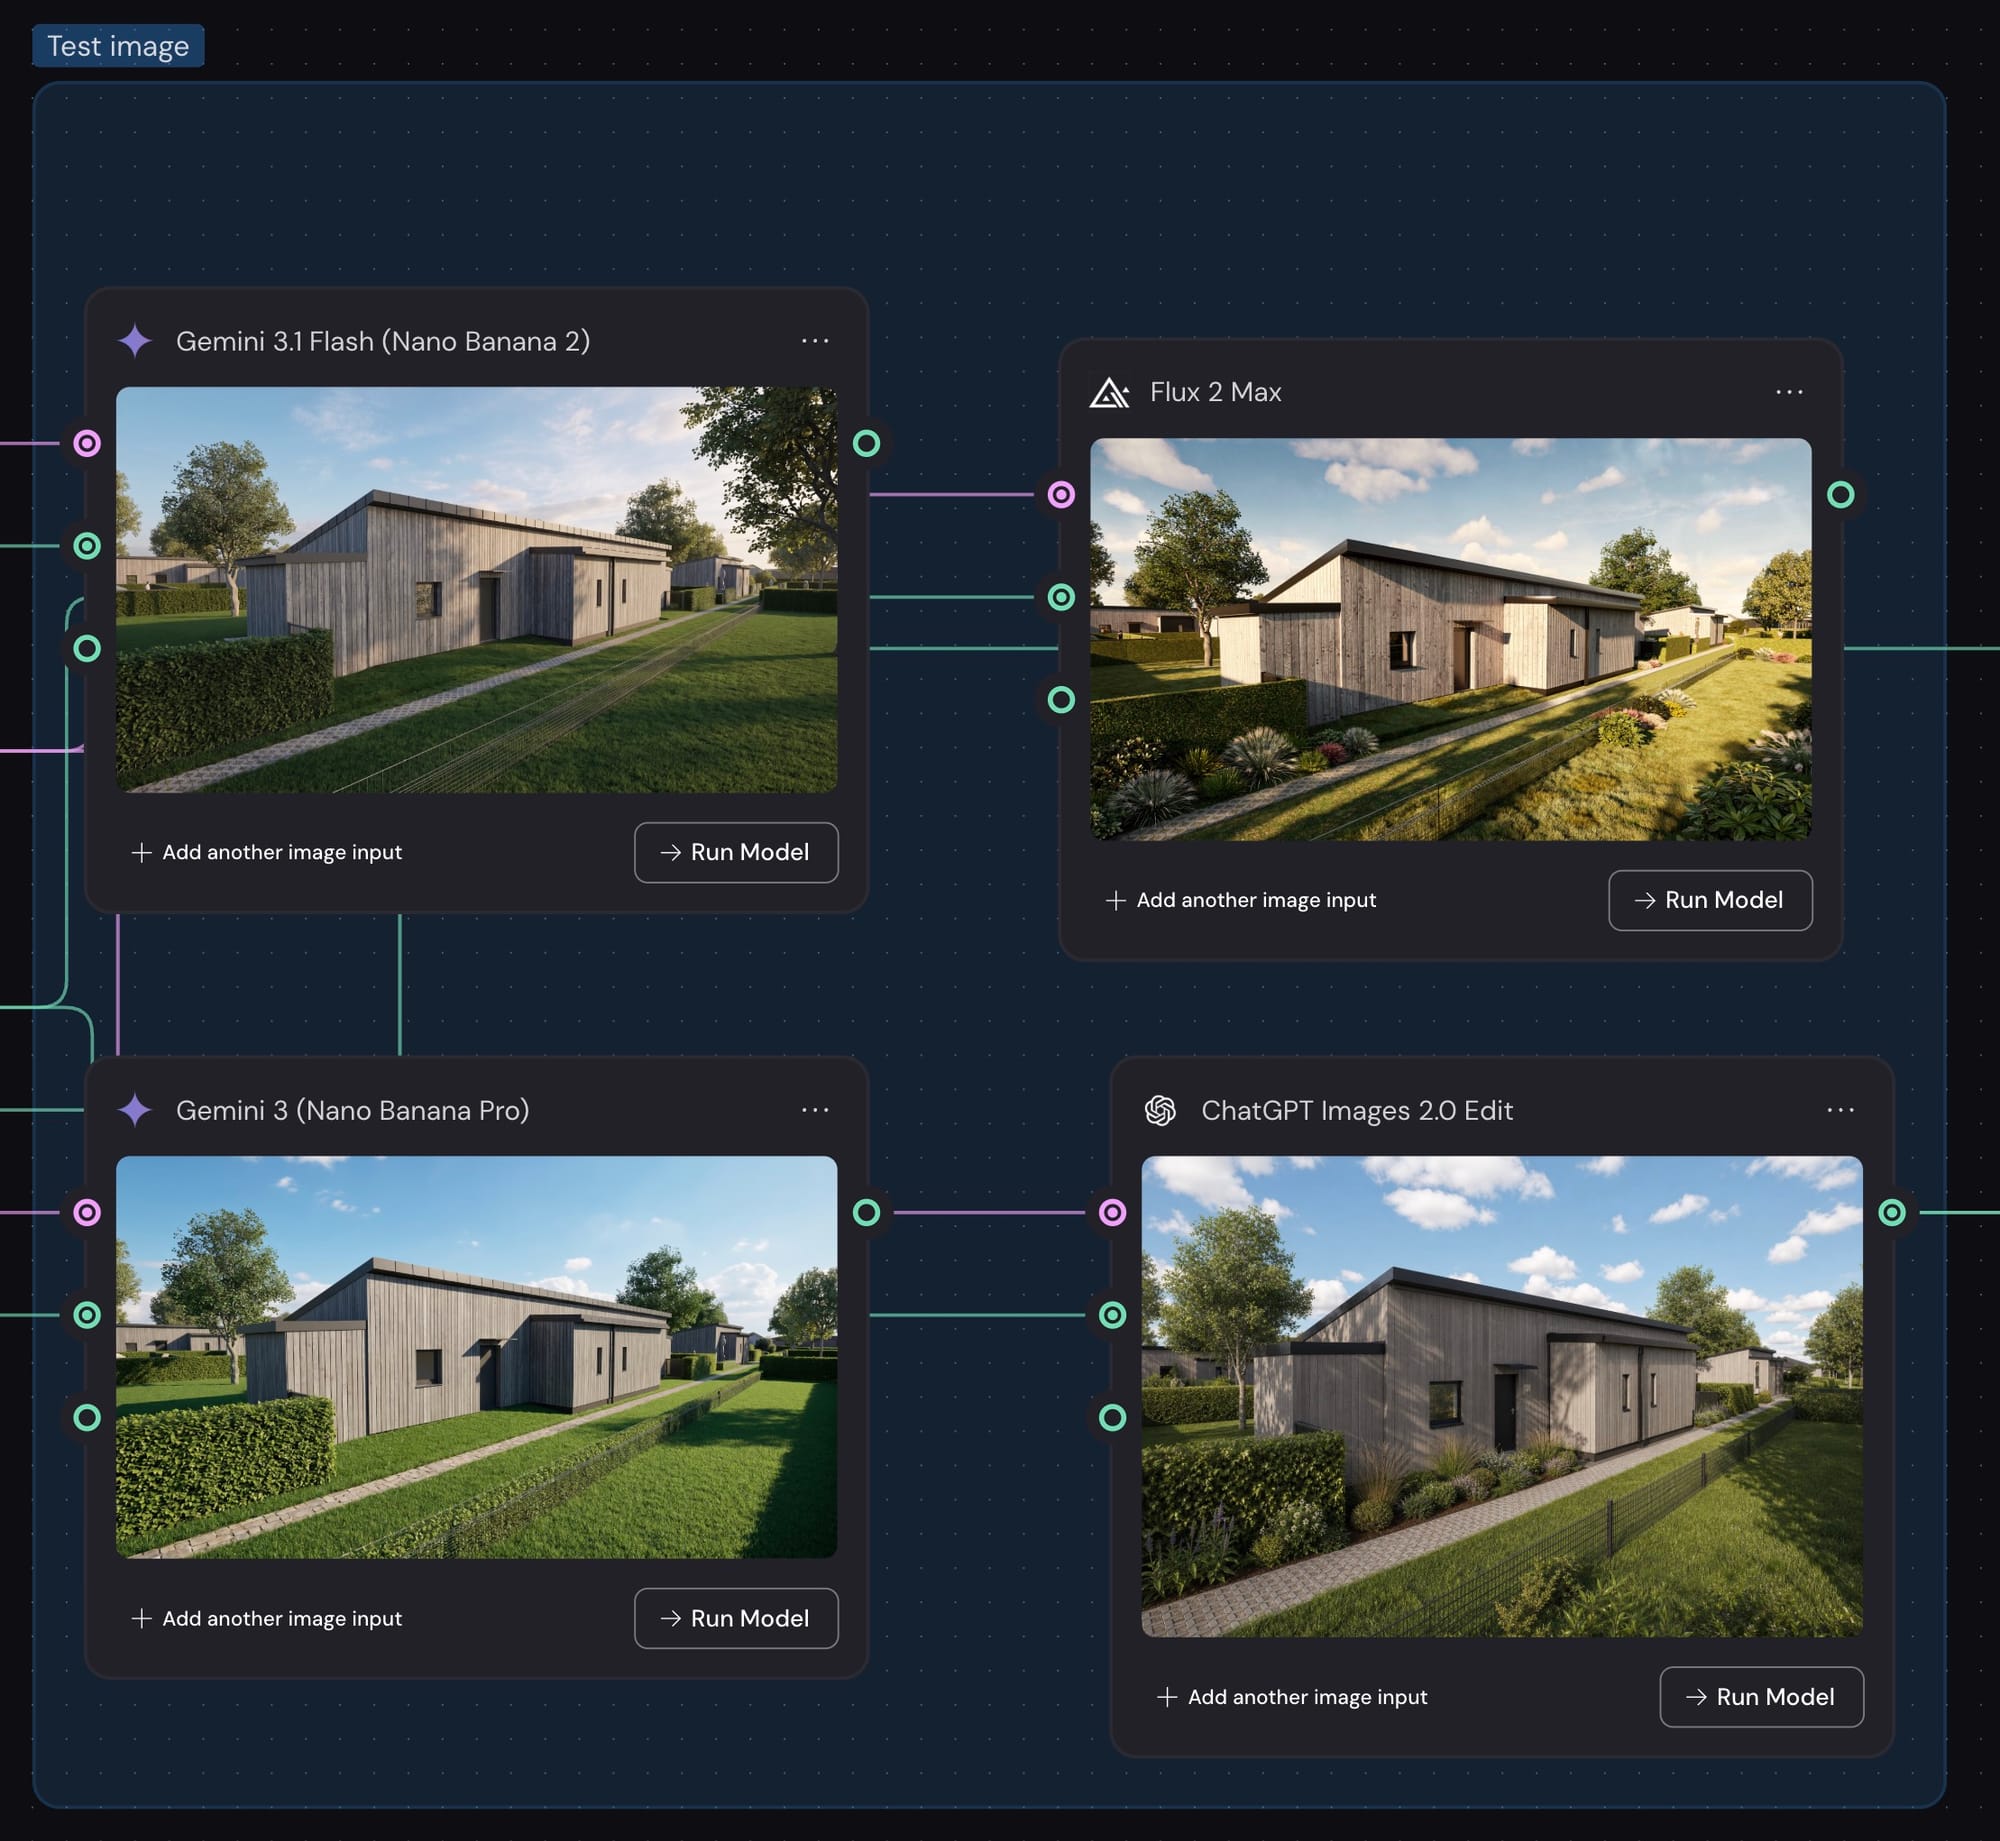Open the ChatGPT Images 2.0 Edit options menu
Image resolution: width=2000 pixels, height=1841 pixels.
[1840, 1110]
